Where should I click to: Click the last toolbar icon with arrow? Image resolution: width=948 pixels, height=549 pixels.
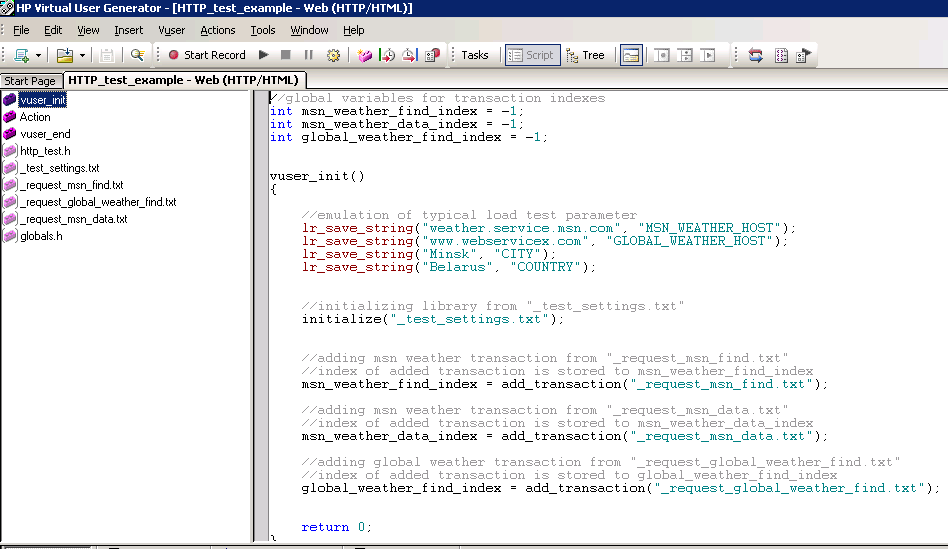(804, 55)
